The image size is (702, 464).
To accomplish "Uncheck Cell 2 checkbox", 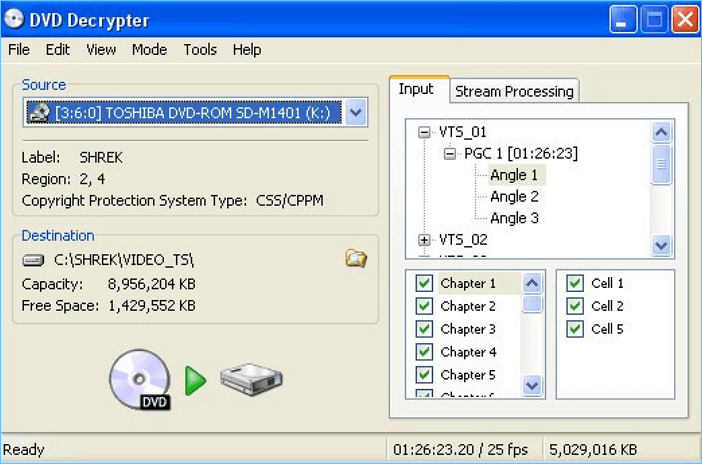I will pos(575,306).
